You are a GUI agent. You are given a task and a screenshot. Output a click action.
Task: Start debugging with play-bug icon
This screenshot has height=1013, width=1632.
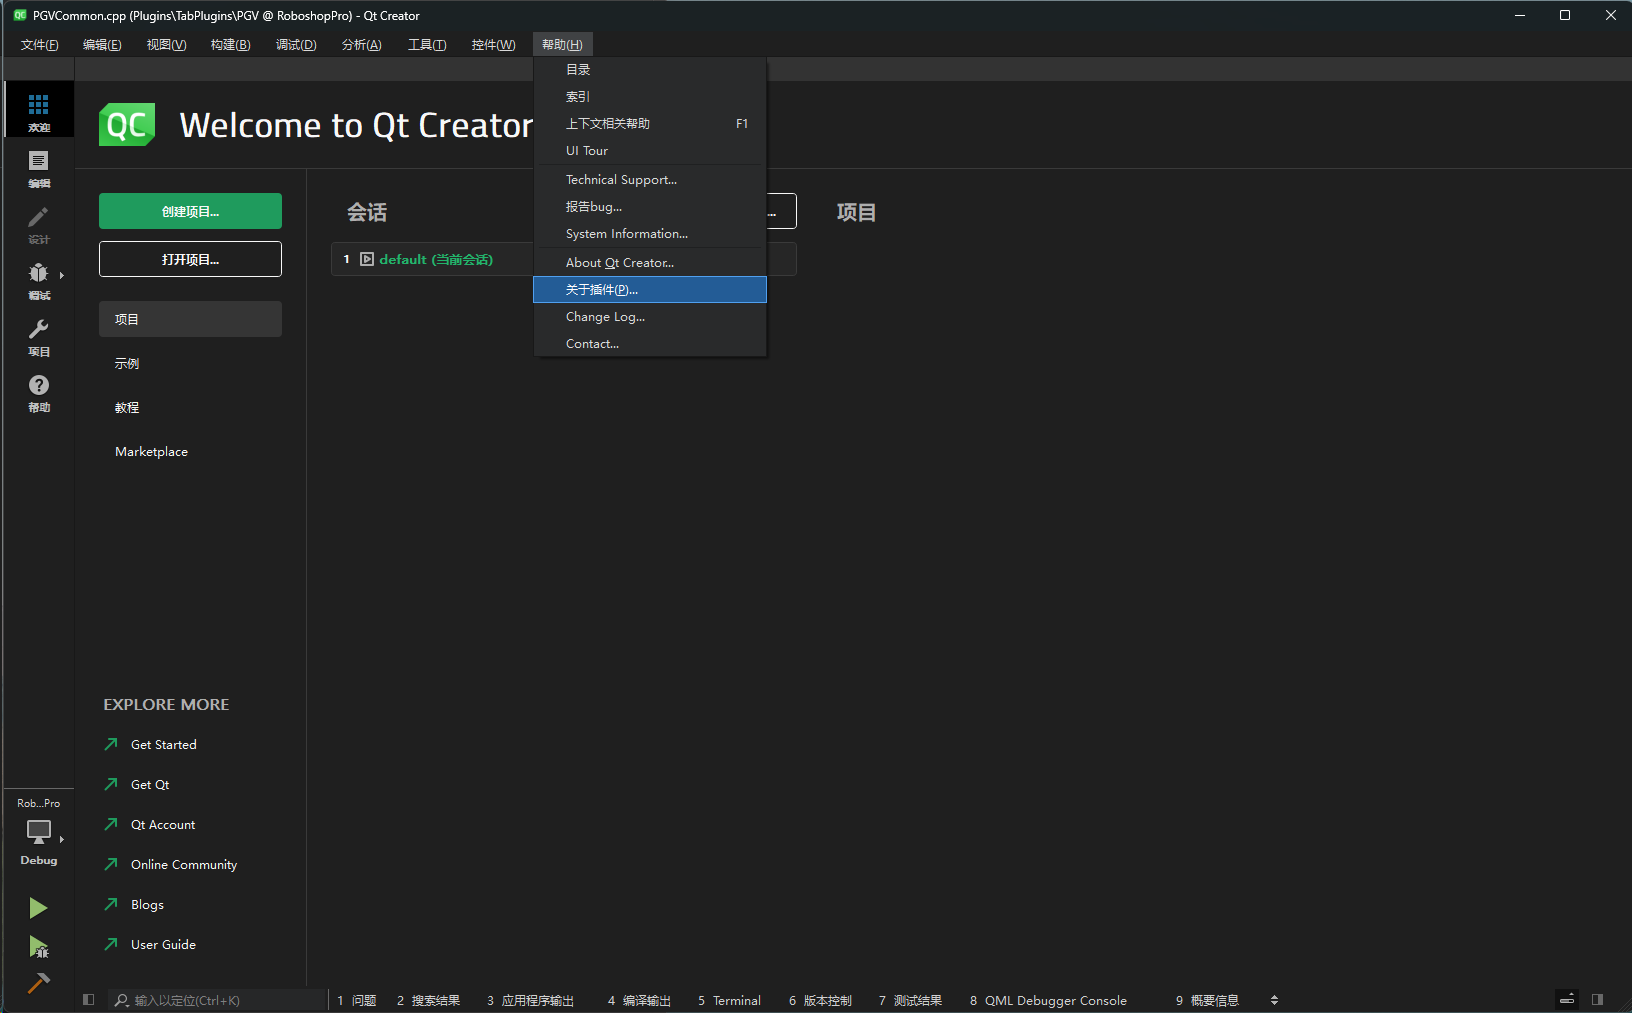point(38,946)
